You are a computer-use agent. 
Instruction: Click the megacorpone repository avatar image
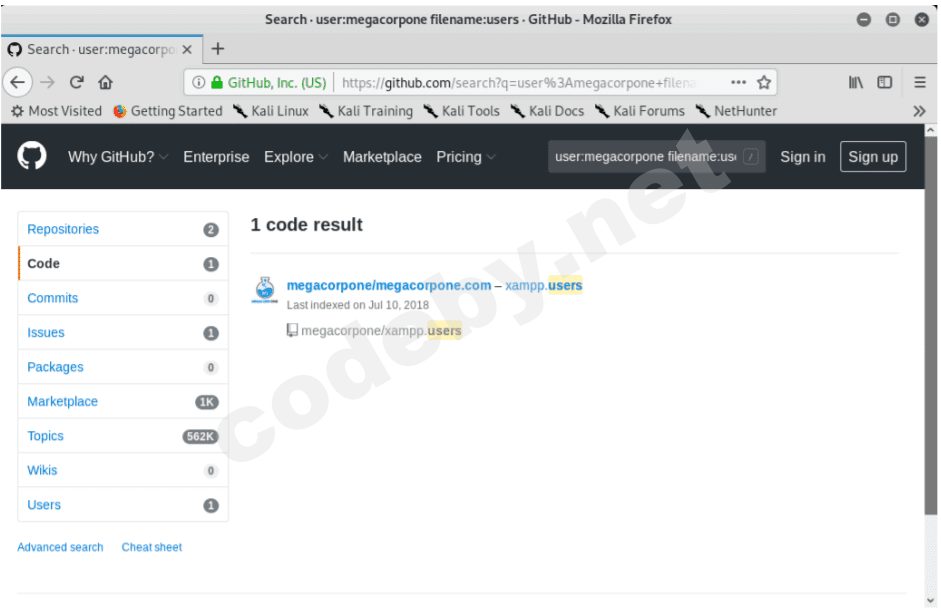tap(265, 290)
